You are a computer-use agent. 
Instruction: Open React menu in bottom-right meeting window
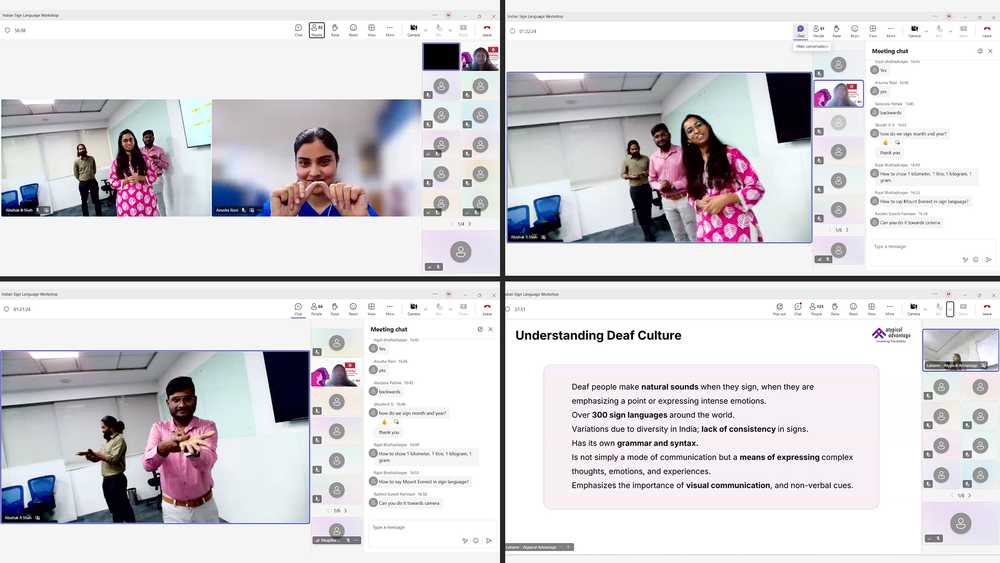pyautogui.click(x=853, y=309)
